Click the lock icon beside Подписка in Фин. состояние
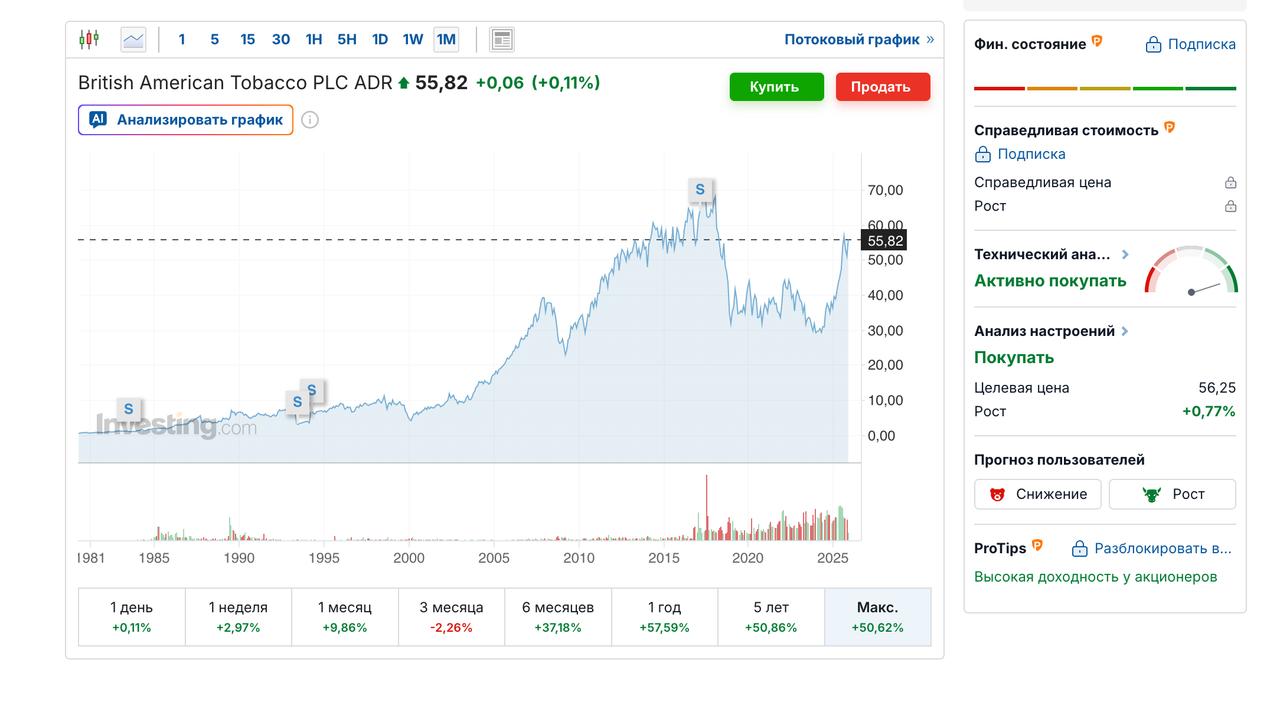 pyautogui.click(x=1153, y=44)
